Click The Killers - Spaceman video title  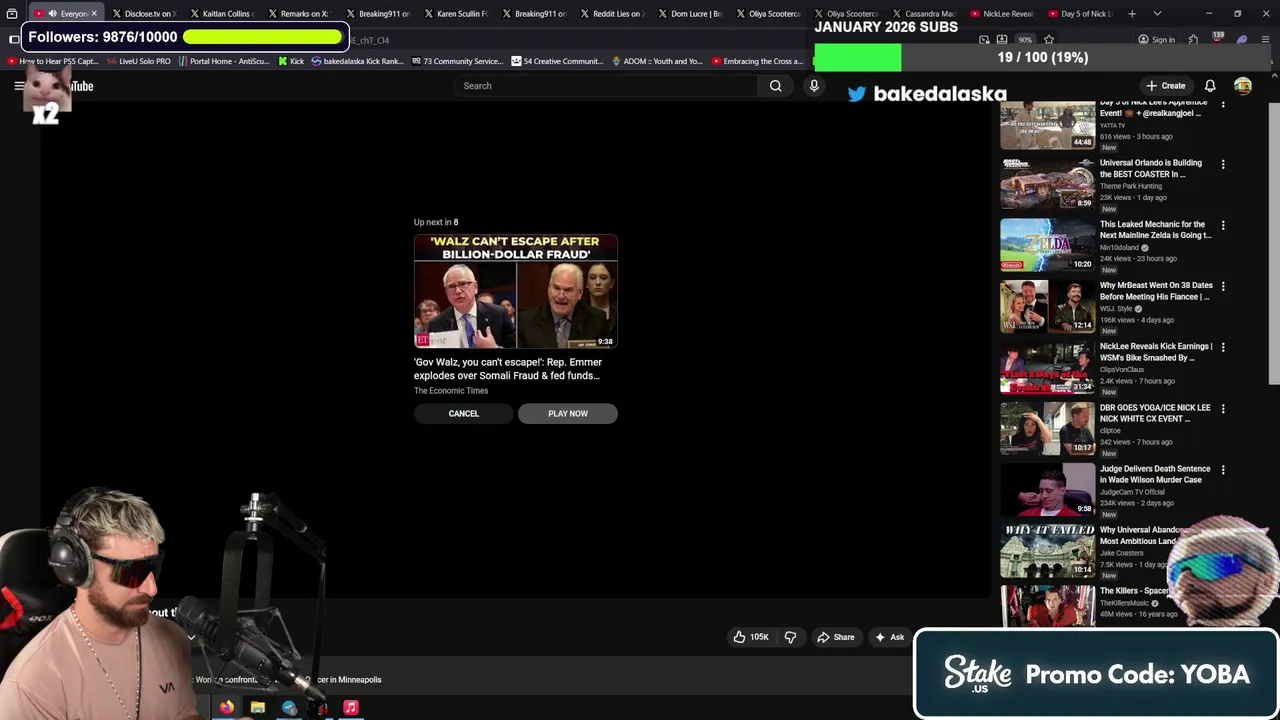tap(1135, 591)
